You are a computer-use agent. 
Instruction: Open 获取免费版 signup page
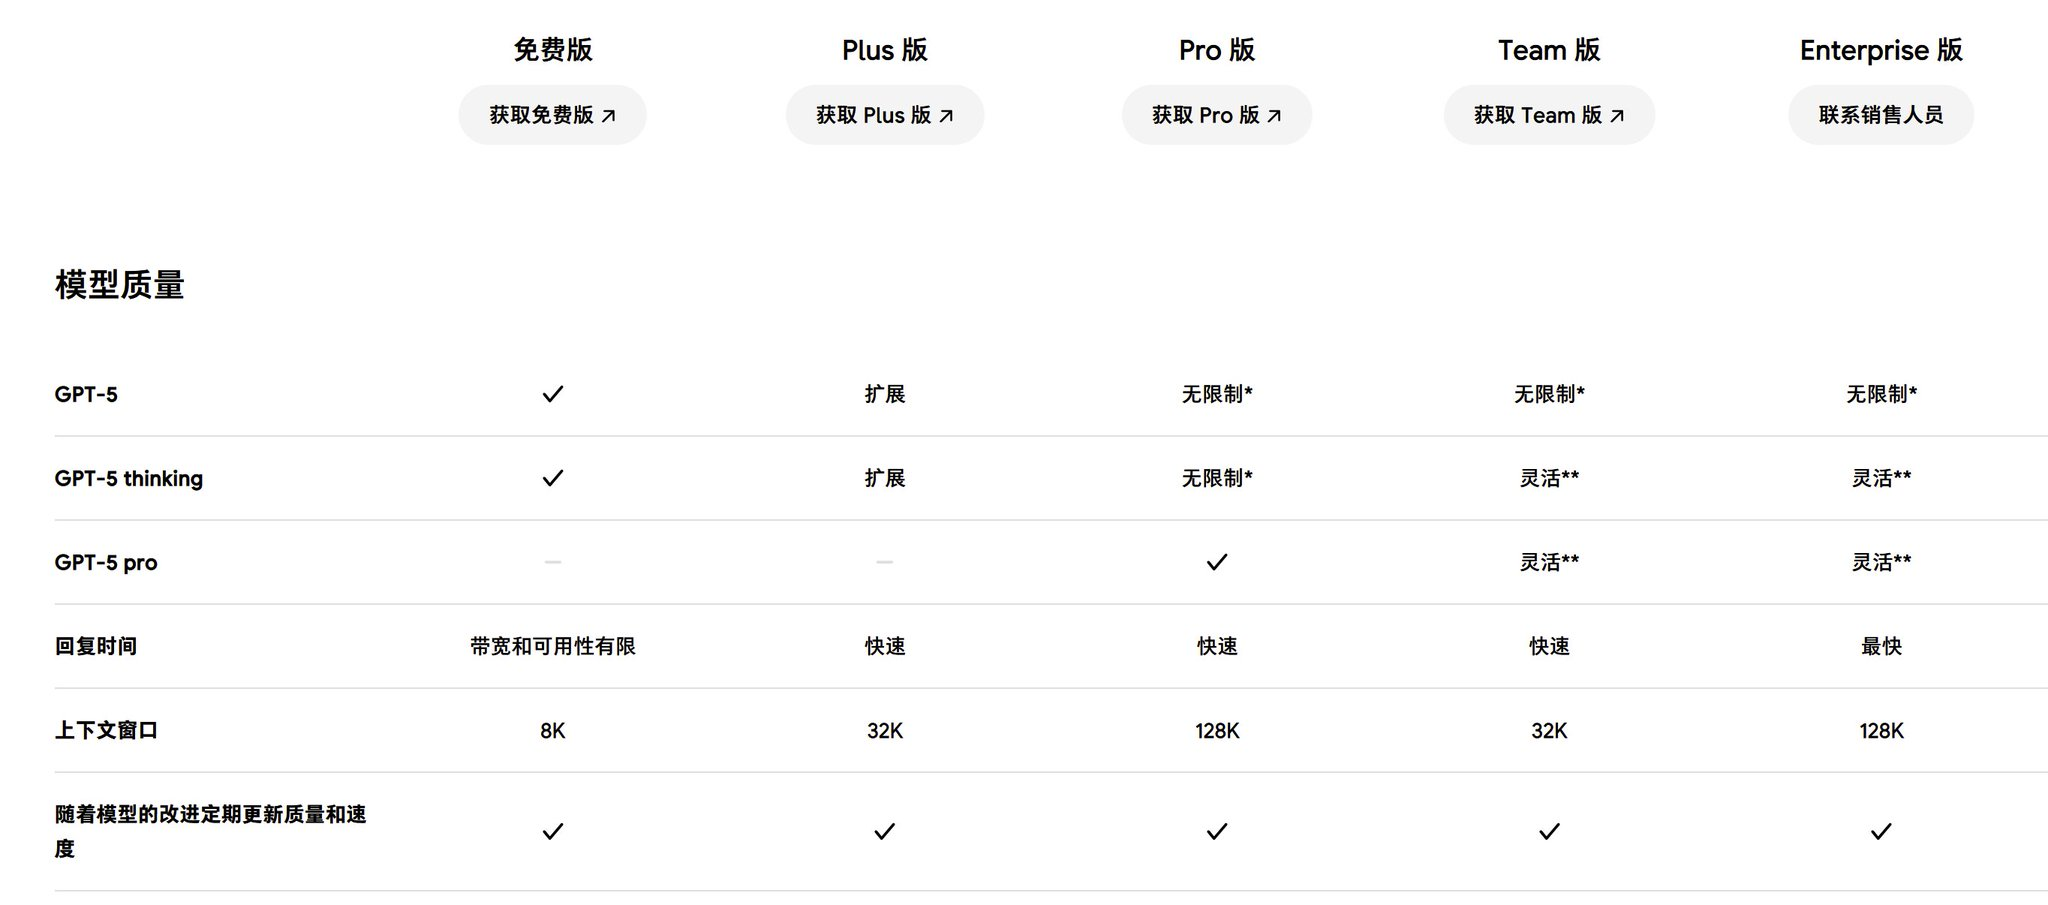(x=551, y=115)
